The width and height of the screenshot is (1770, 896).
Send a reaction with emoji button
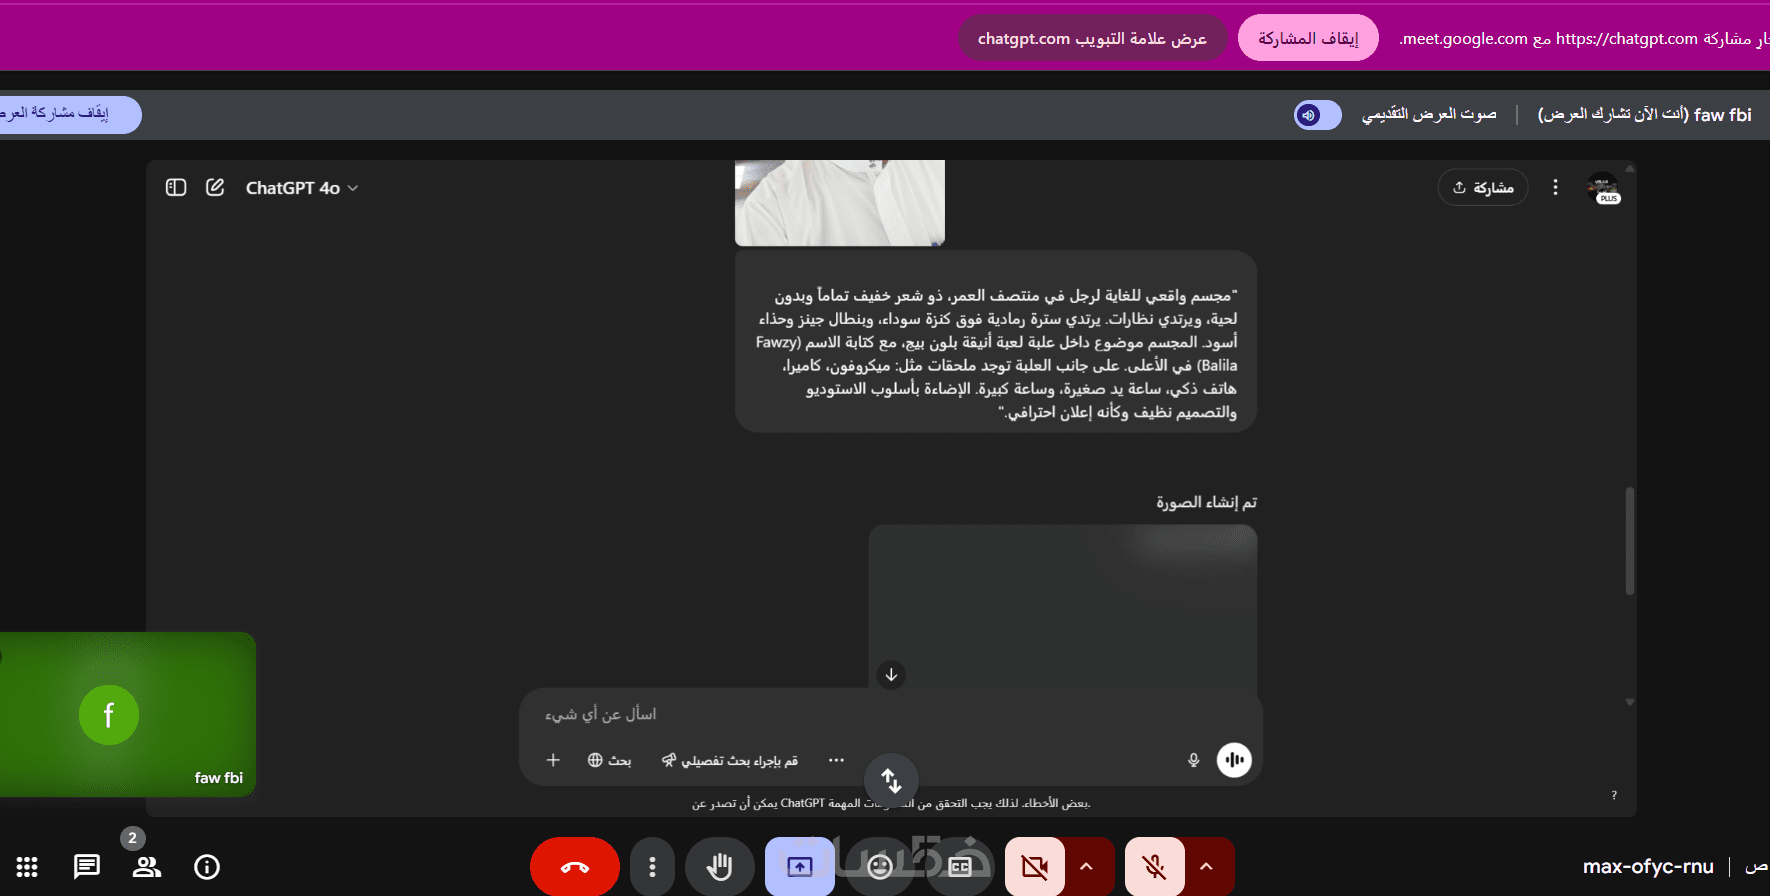click(880, 867)
